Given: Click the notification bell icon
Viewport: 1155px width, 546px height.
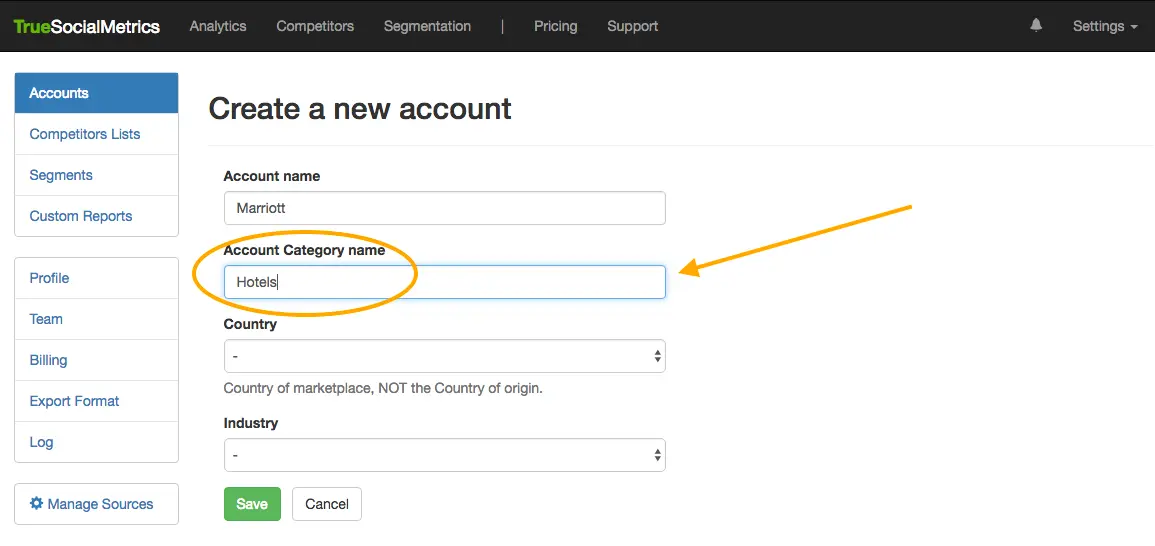Looking at the screenshot, I should [x=1036, y=26].
